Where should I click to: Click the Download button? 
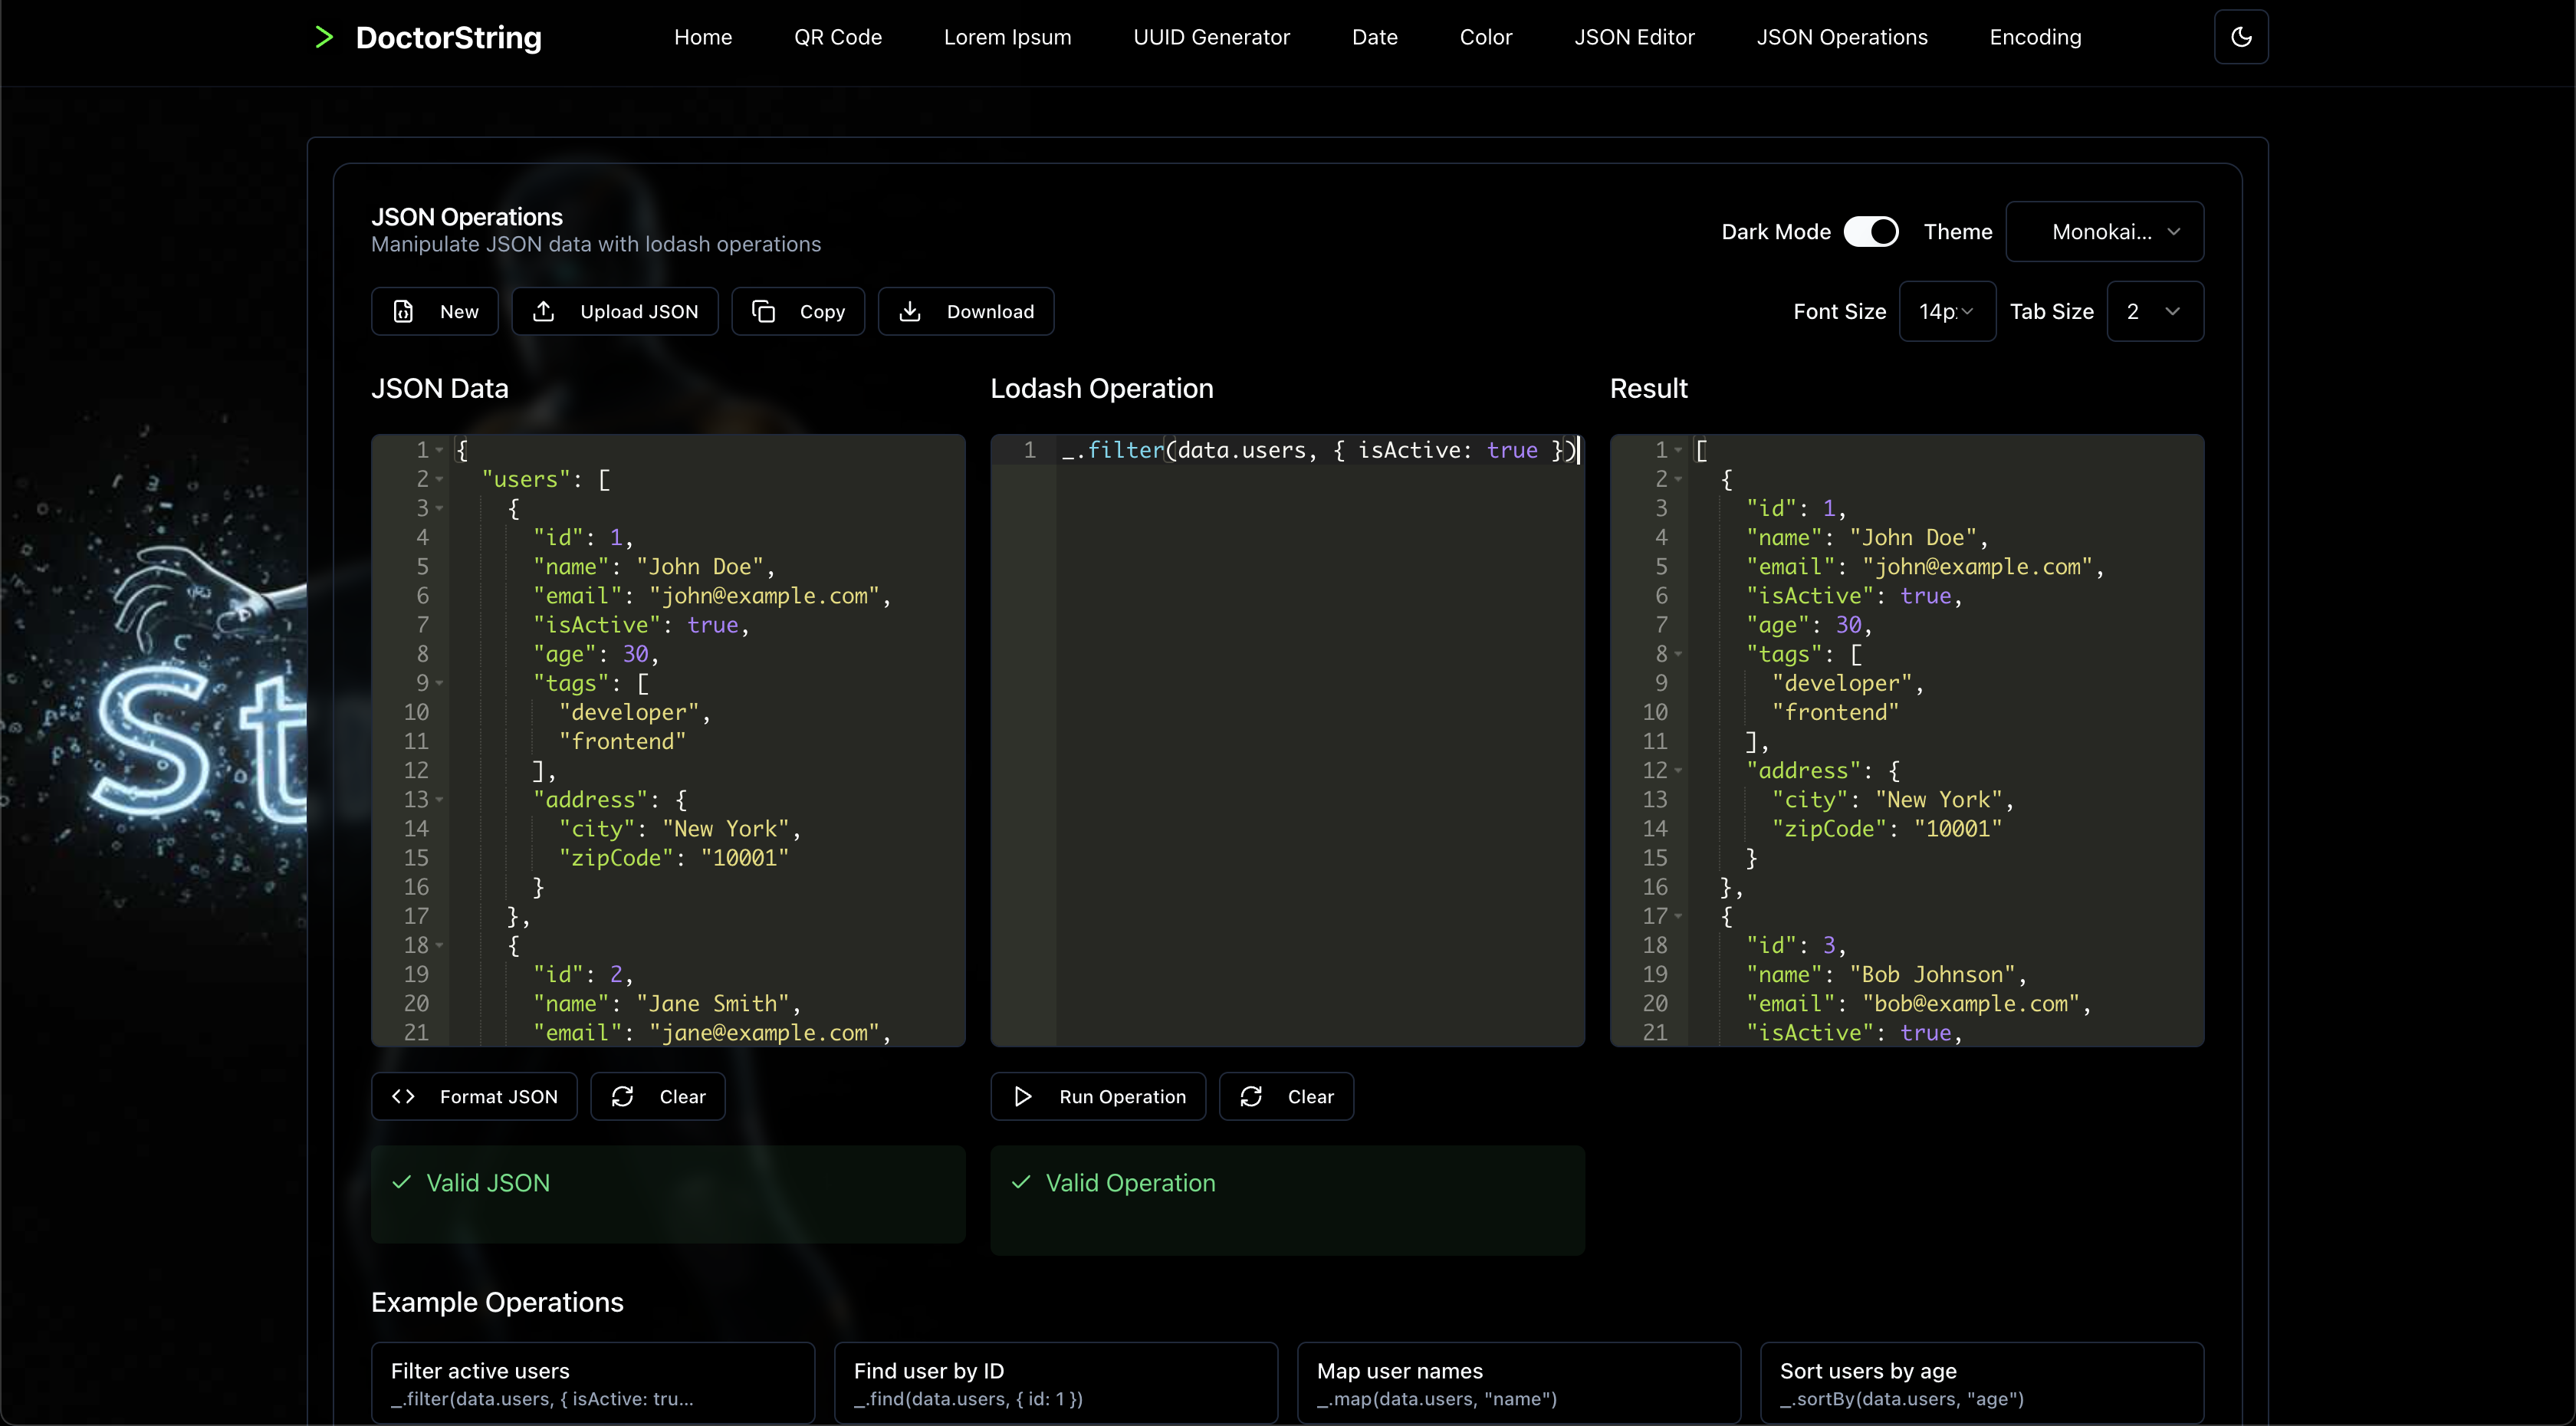coord(966,312)
